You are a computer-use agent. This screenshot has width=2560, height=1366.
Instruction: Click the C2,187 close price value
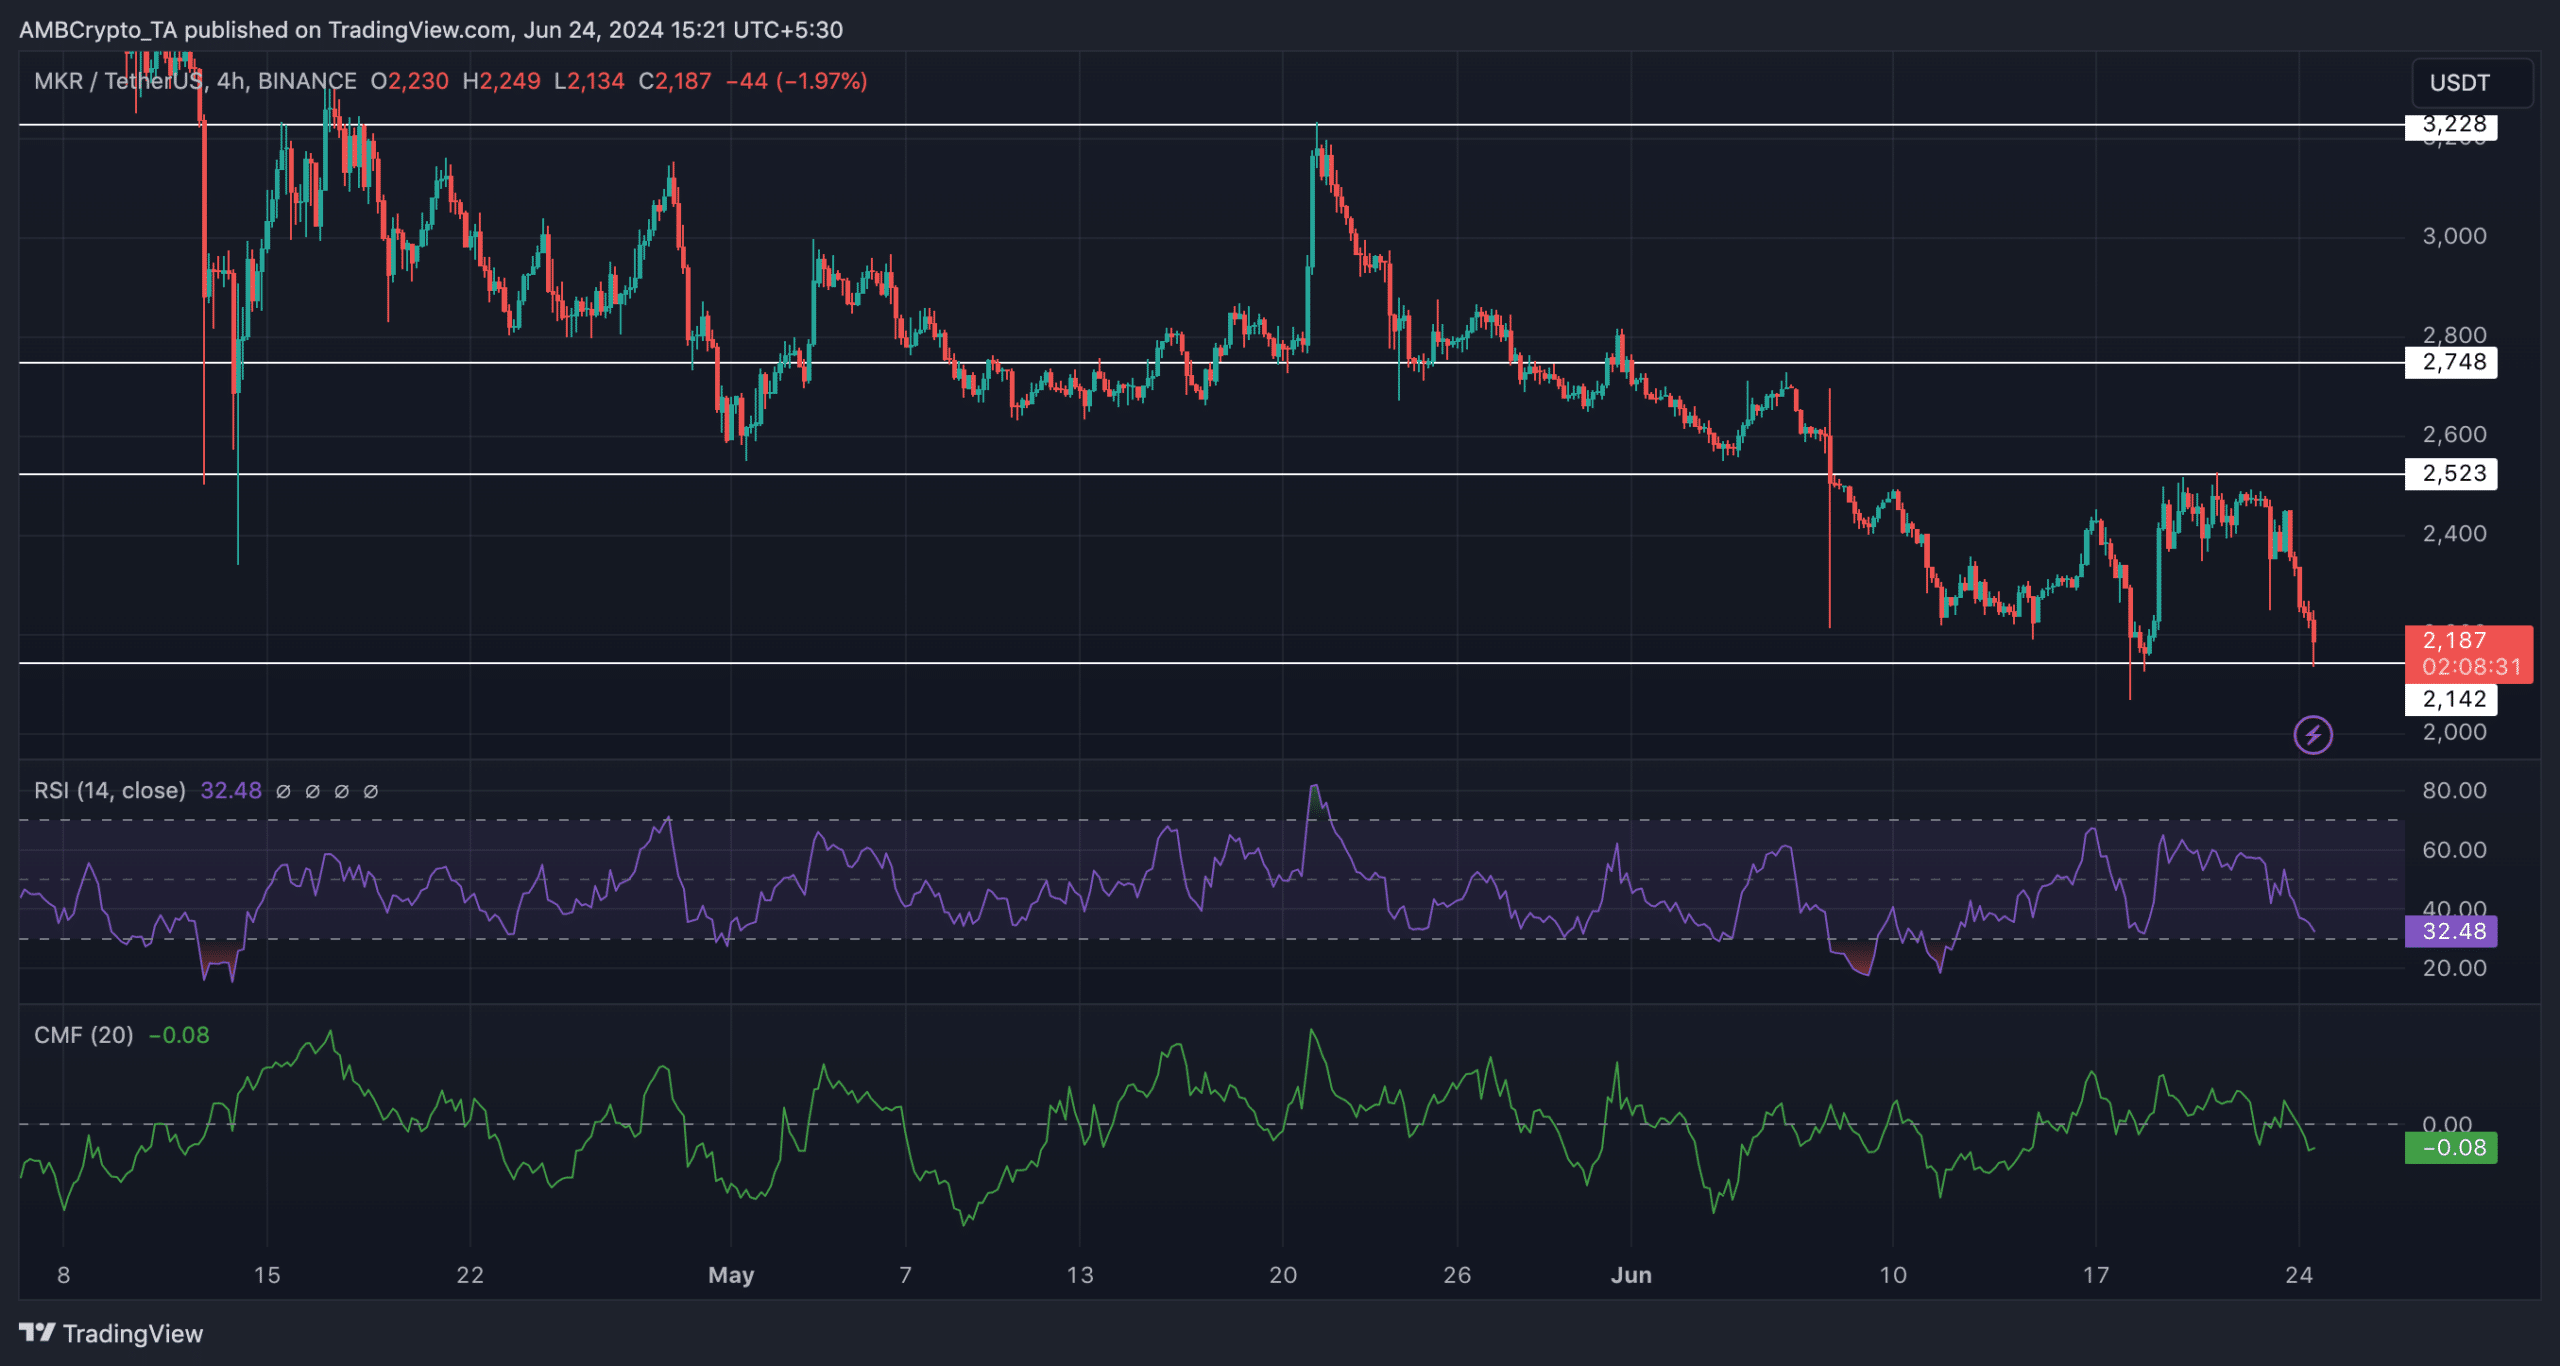tap(675, 81)
